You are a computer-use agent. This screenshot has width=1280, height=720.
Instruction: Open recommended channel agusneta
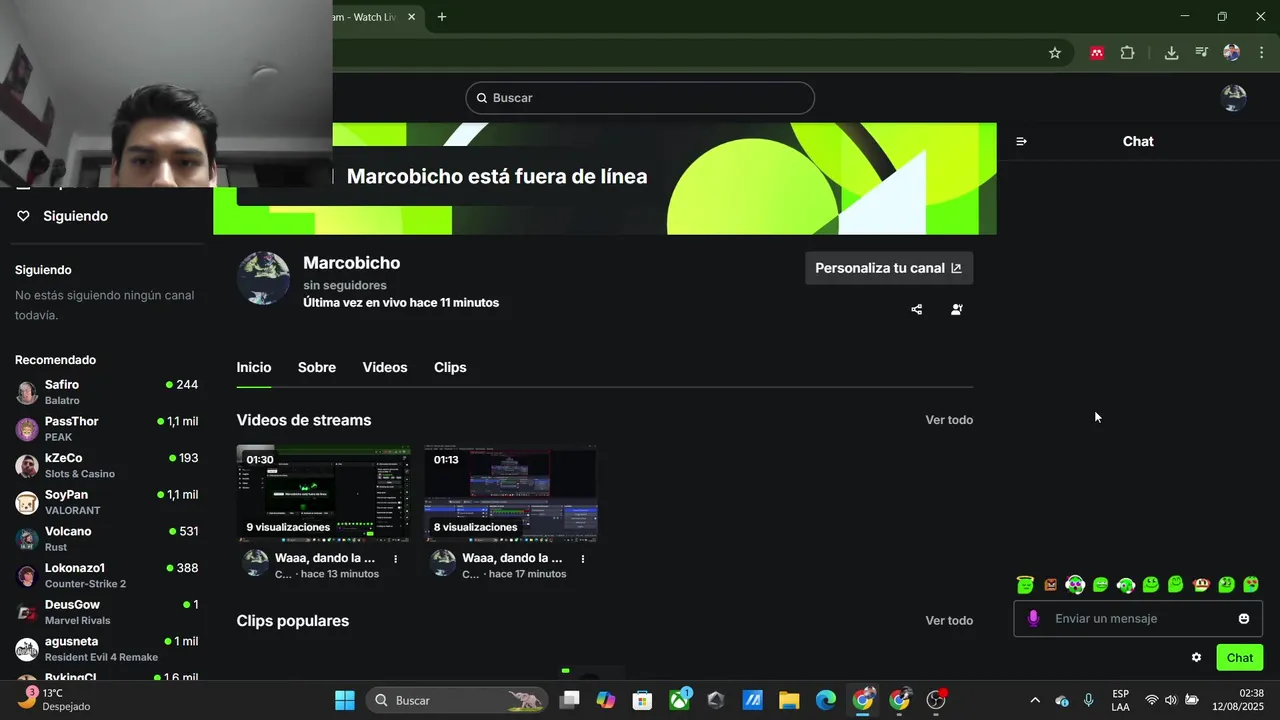point(106,649)
